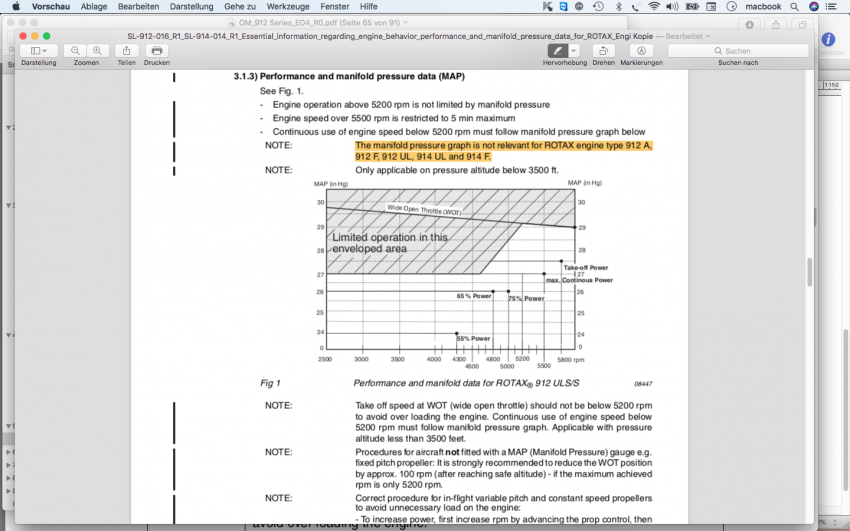
Task: Click the 'Limited operation in this enveloped area' label
Action: (x=390, y=243)
